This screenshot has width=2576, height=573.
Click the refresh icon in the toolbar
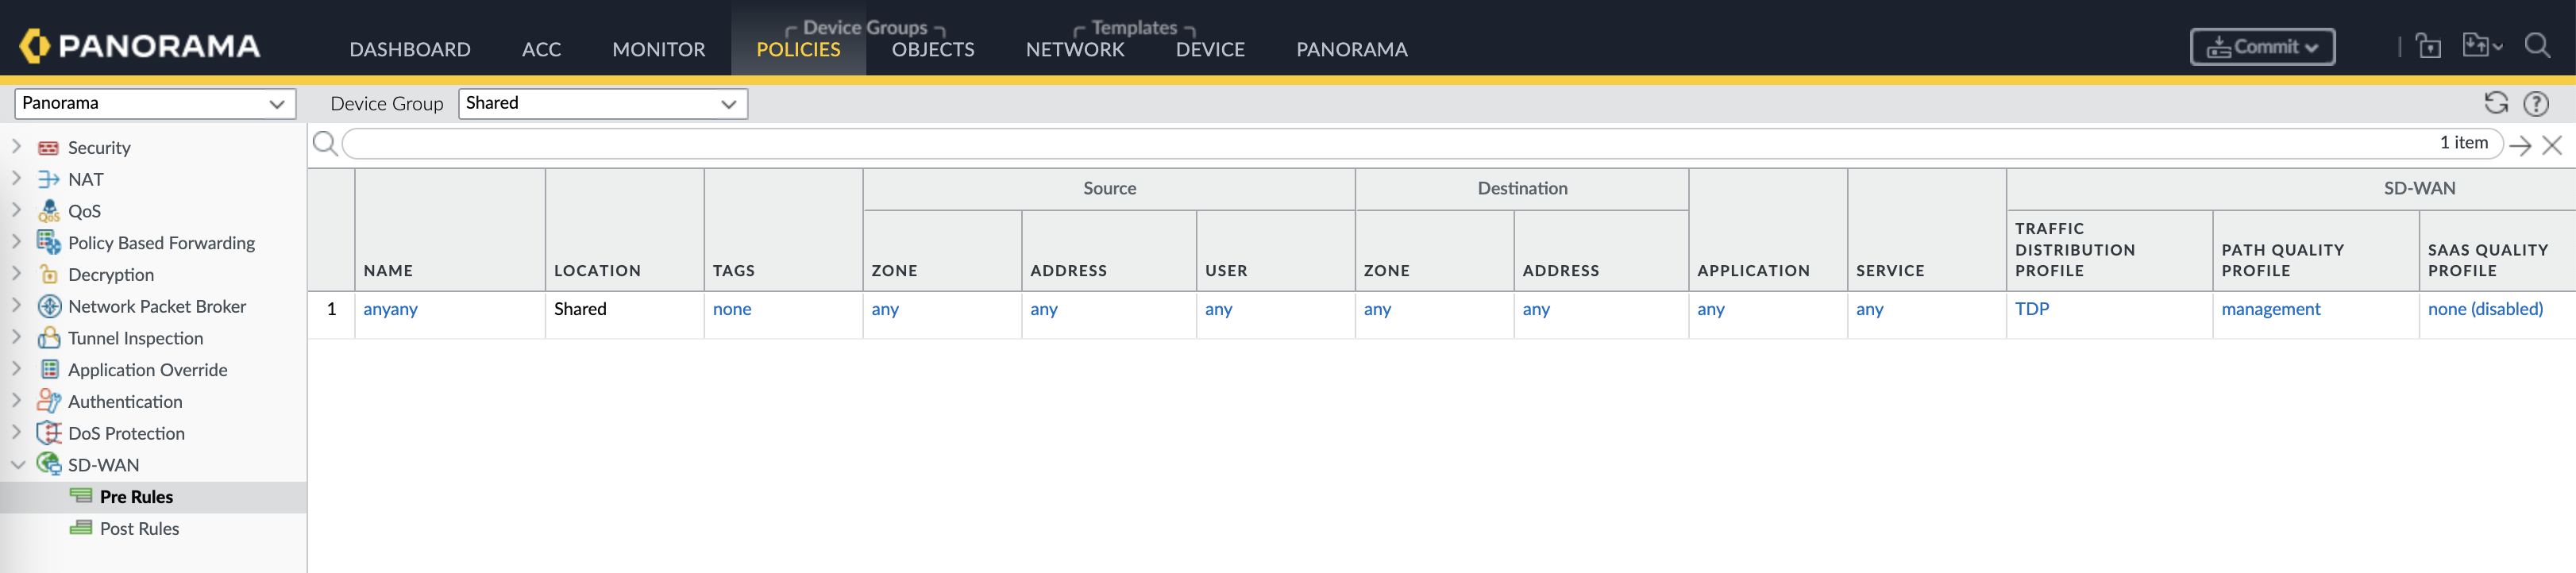[x=2495, y=103]
